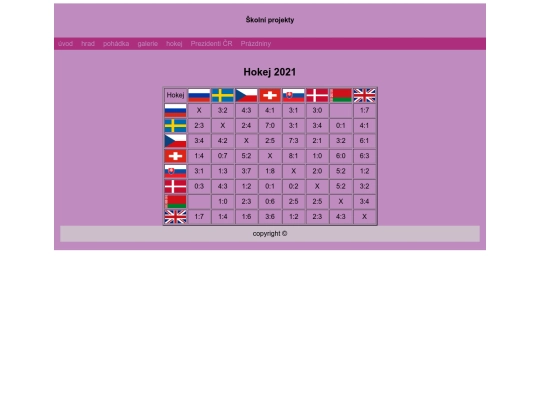Click the 3:7 score in the Slovakia row
This screenshot has height=405, width=540.
246,171
